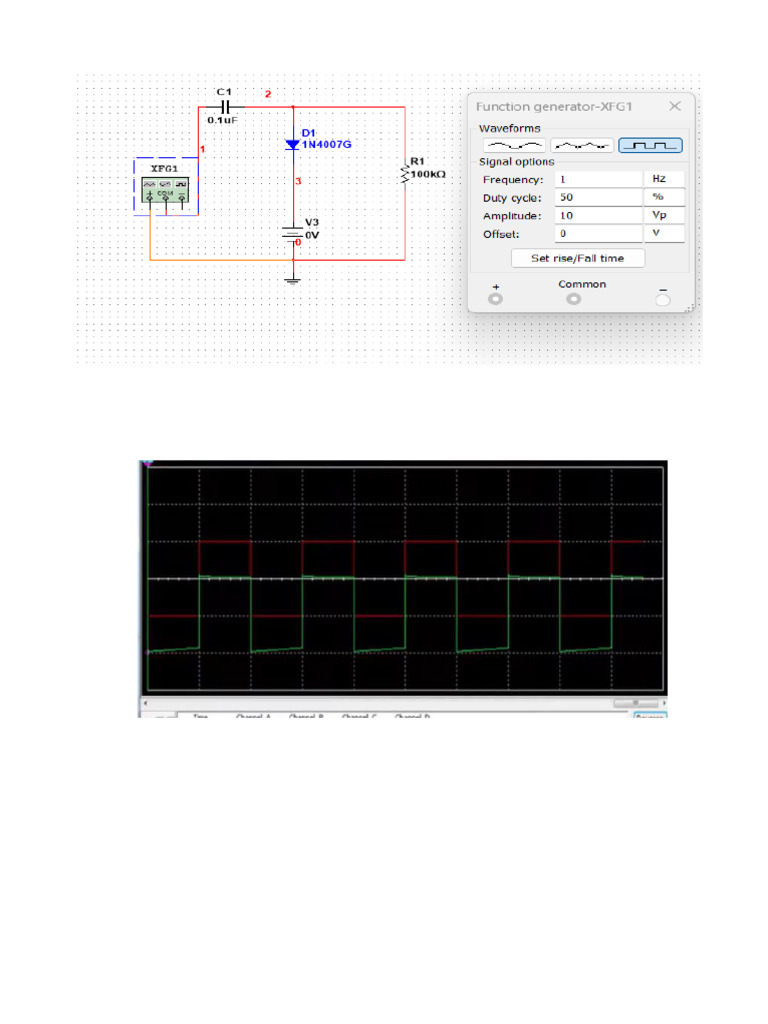Click net label 3 below the diode
This screenshot has width=768, height=1024.
298,181
